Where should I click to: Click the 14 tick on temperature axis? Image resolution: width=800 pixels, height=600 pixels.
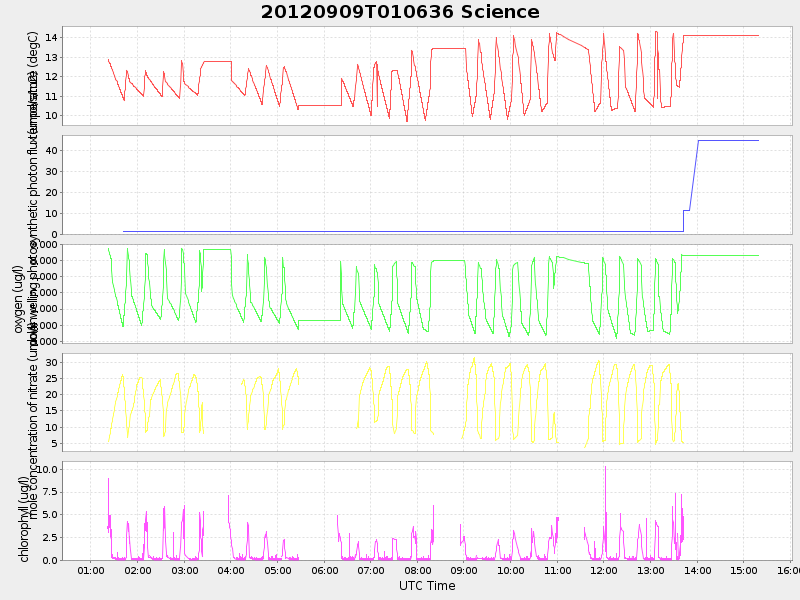[x=51, y=38]
